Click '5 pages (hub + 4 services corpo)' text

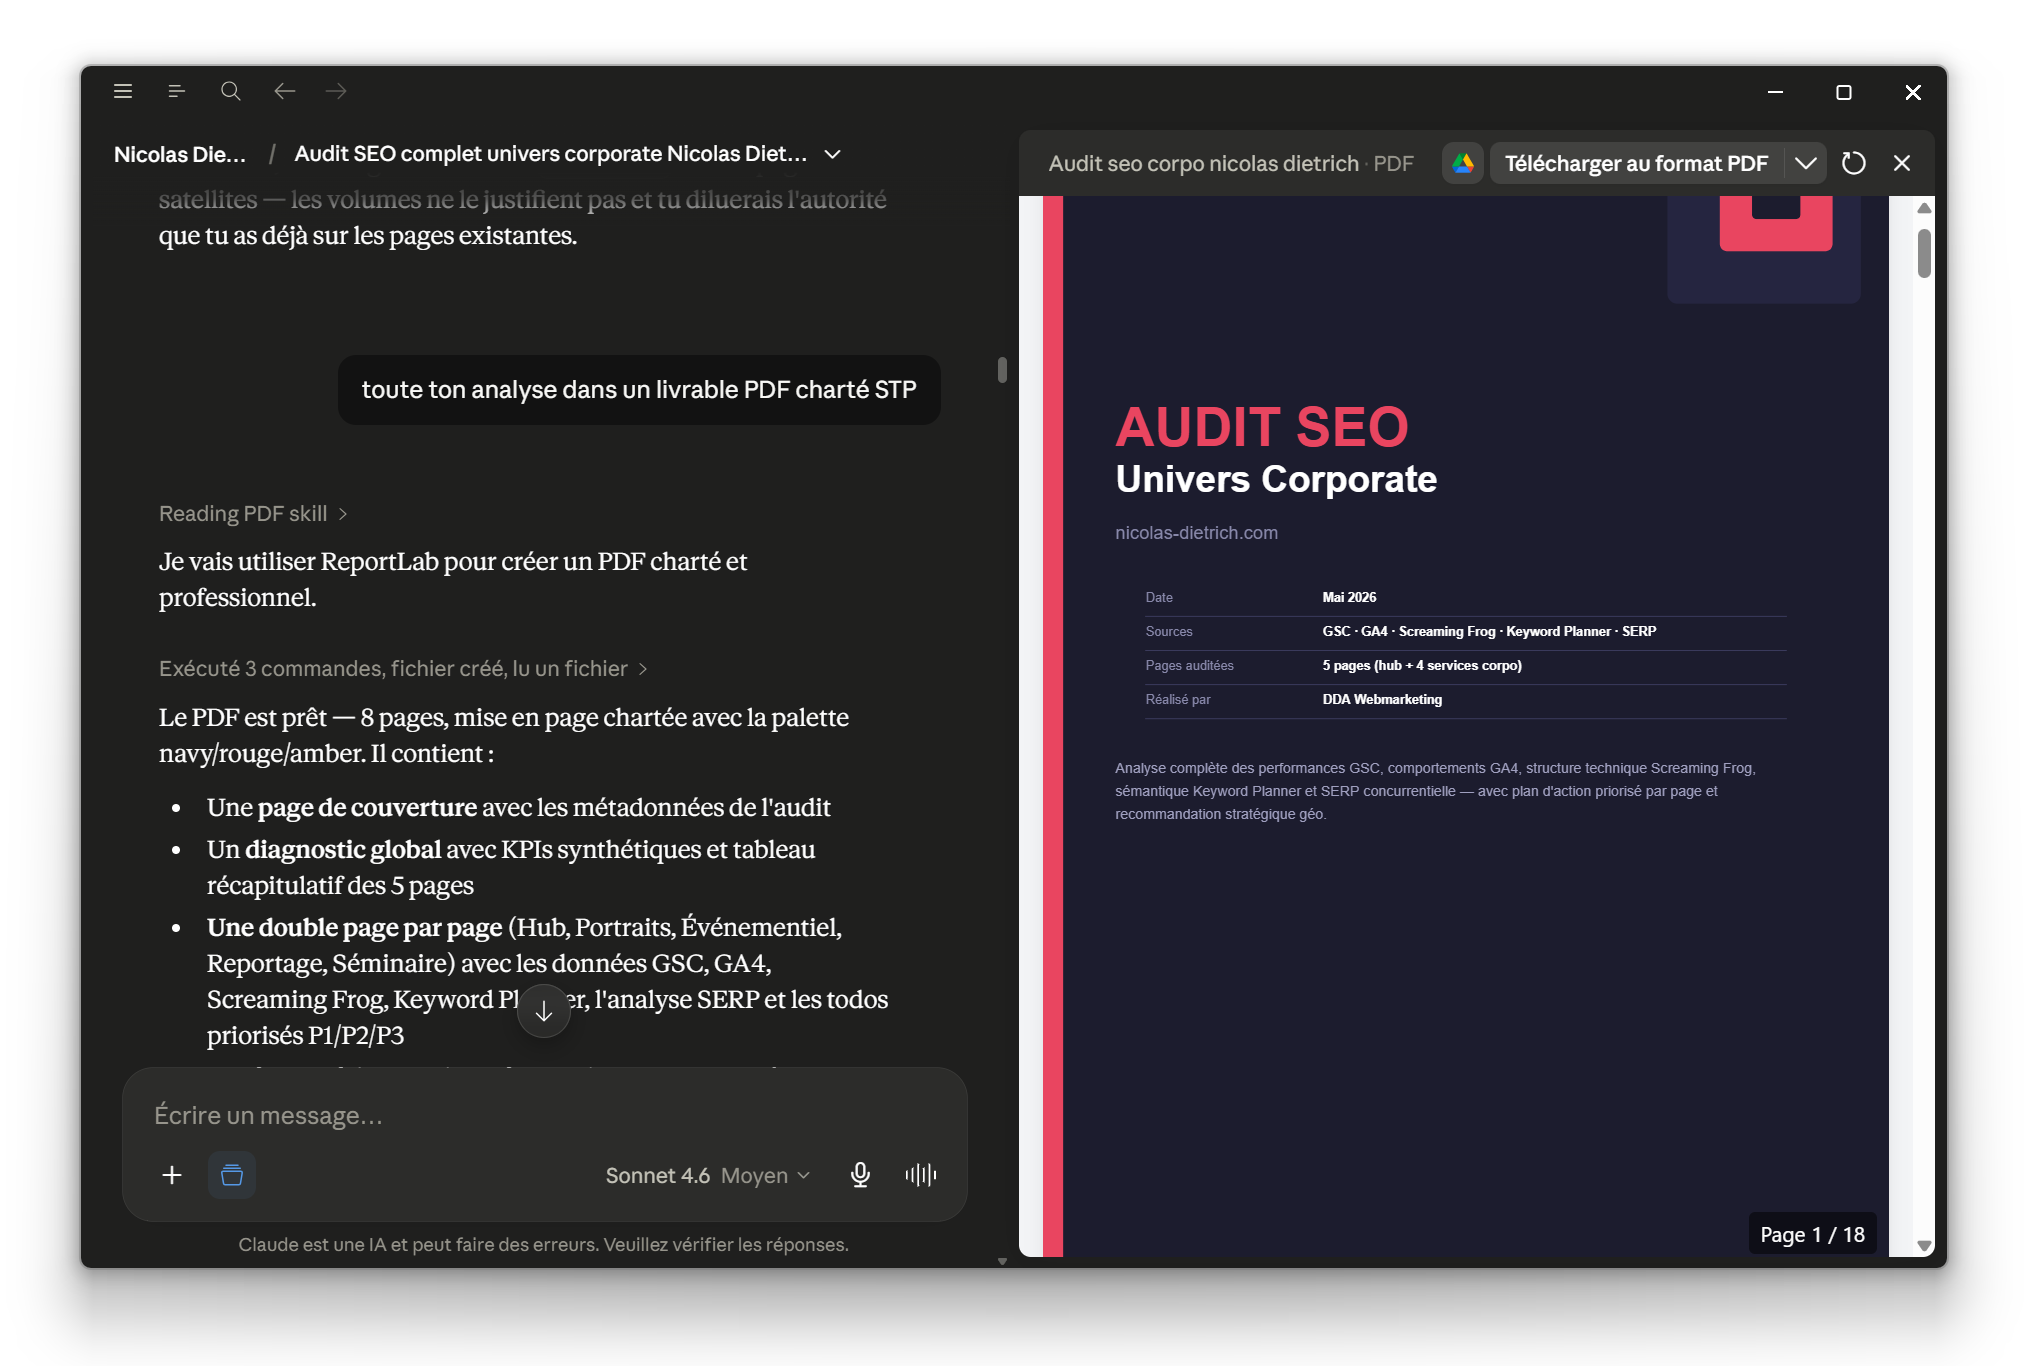[1422, 665]
